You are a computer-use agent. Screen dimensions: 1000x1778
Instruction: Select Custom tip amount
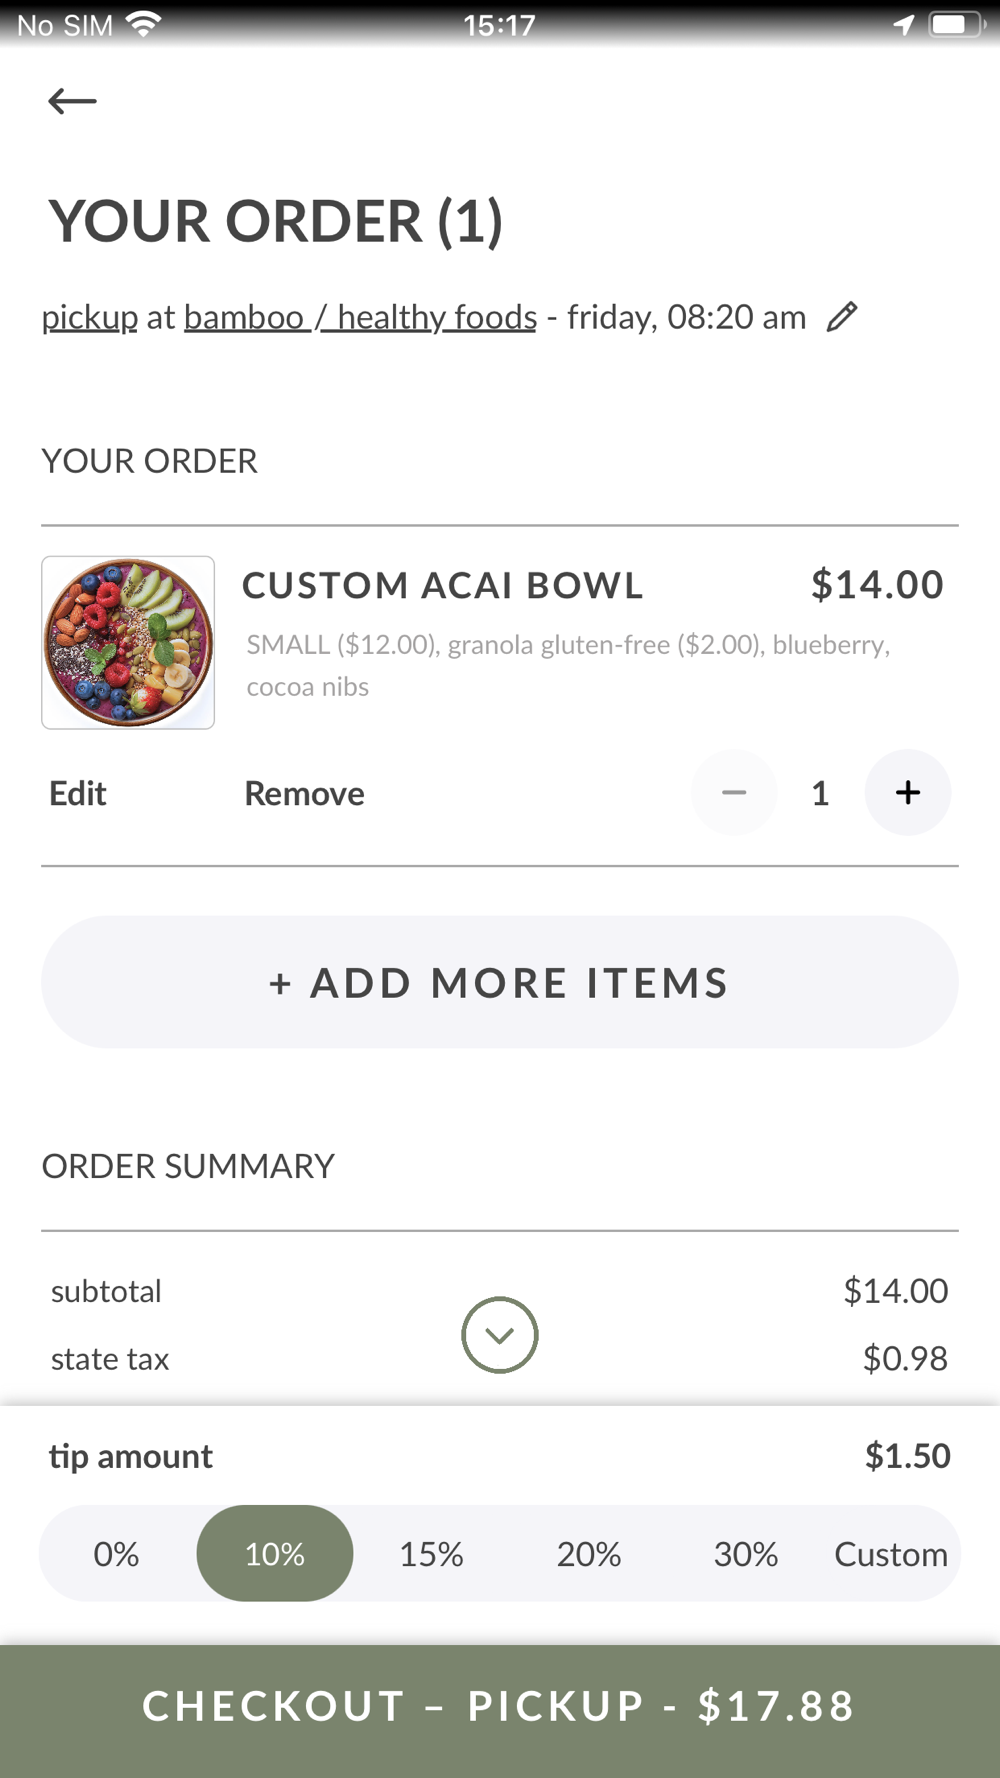click(891, 1554)
